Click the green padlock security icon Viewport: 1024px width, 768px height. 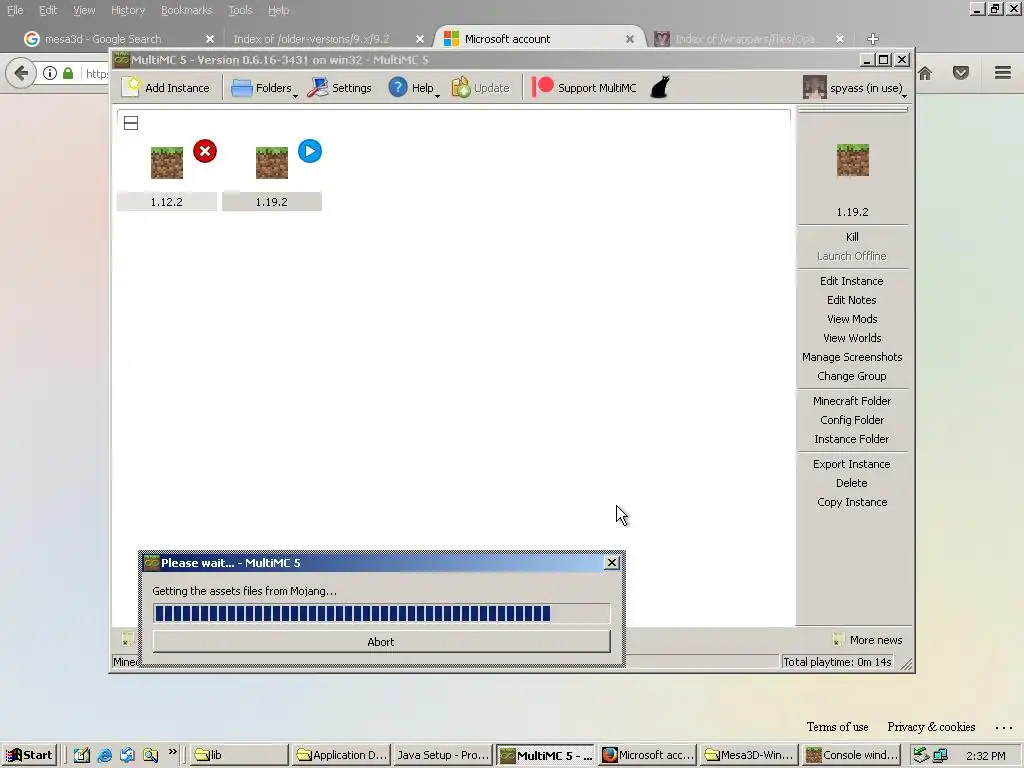(68, 73)
